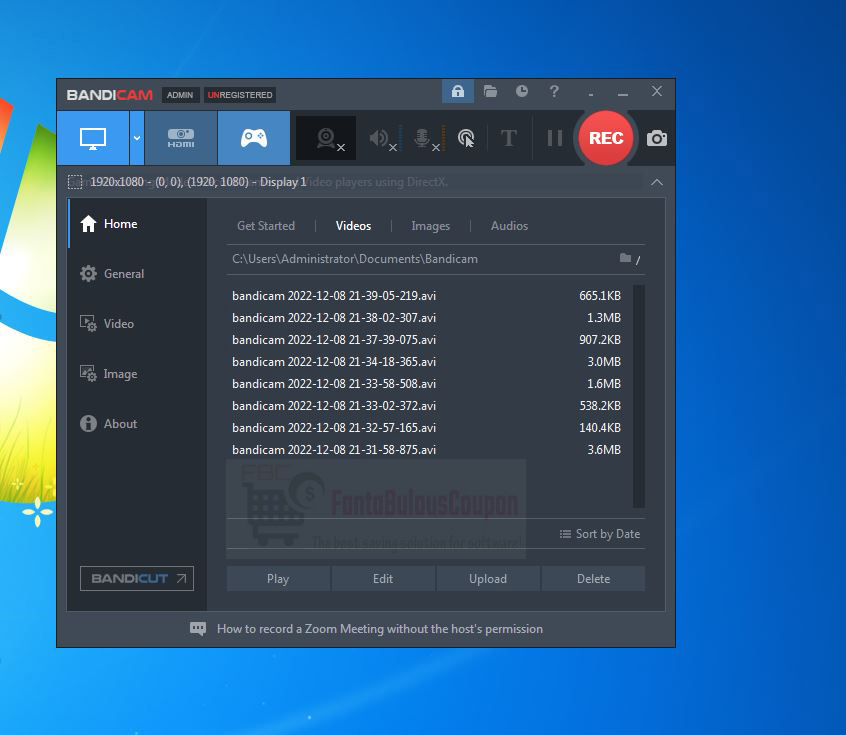Click the Home house icon
The height and width of the screenshot is (735, 846).
point(88,223)
